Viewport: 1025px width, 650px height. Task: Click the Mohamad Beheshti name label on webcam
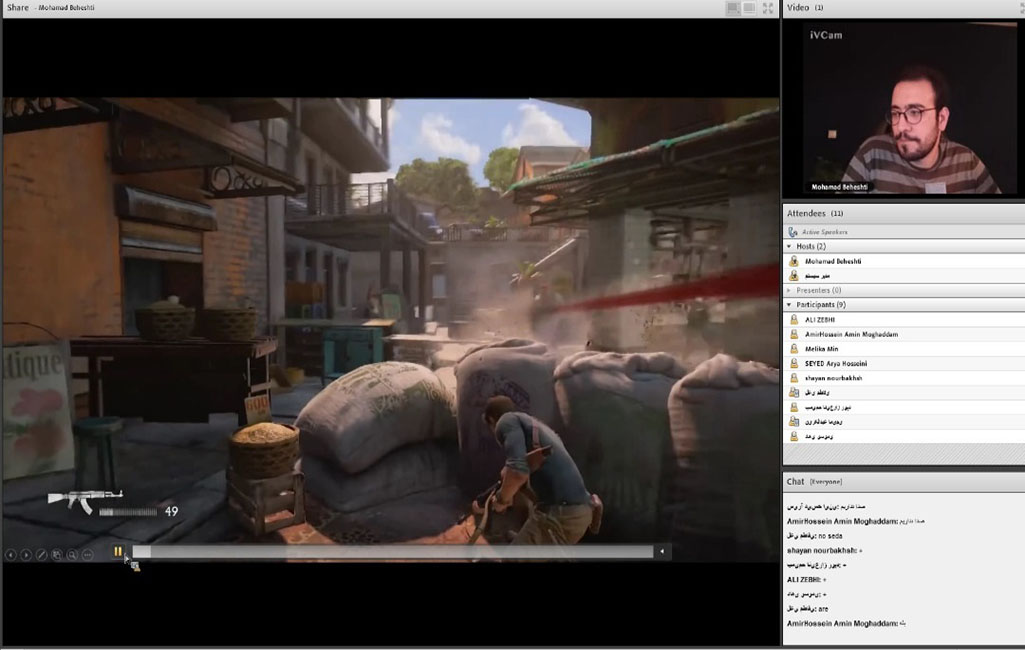tap(839, 187)
